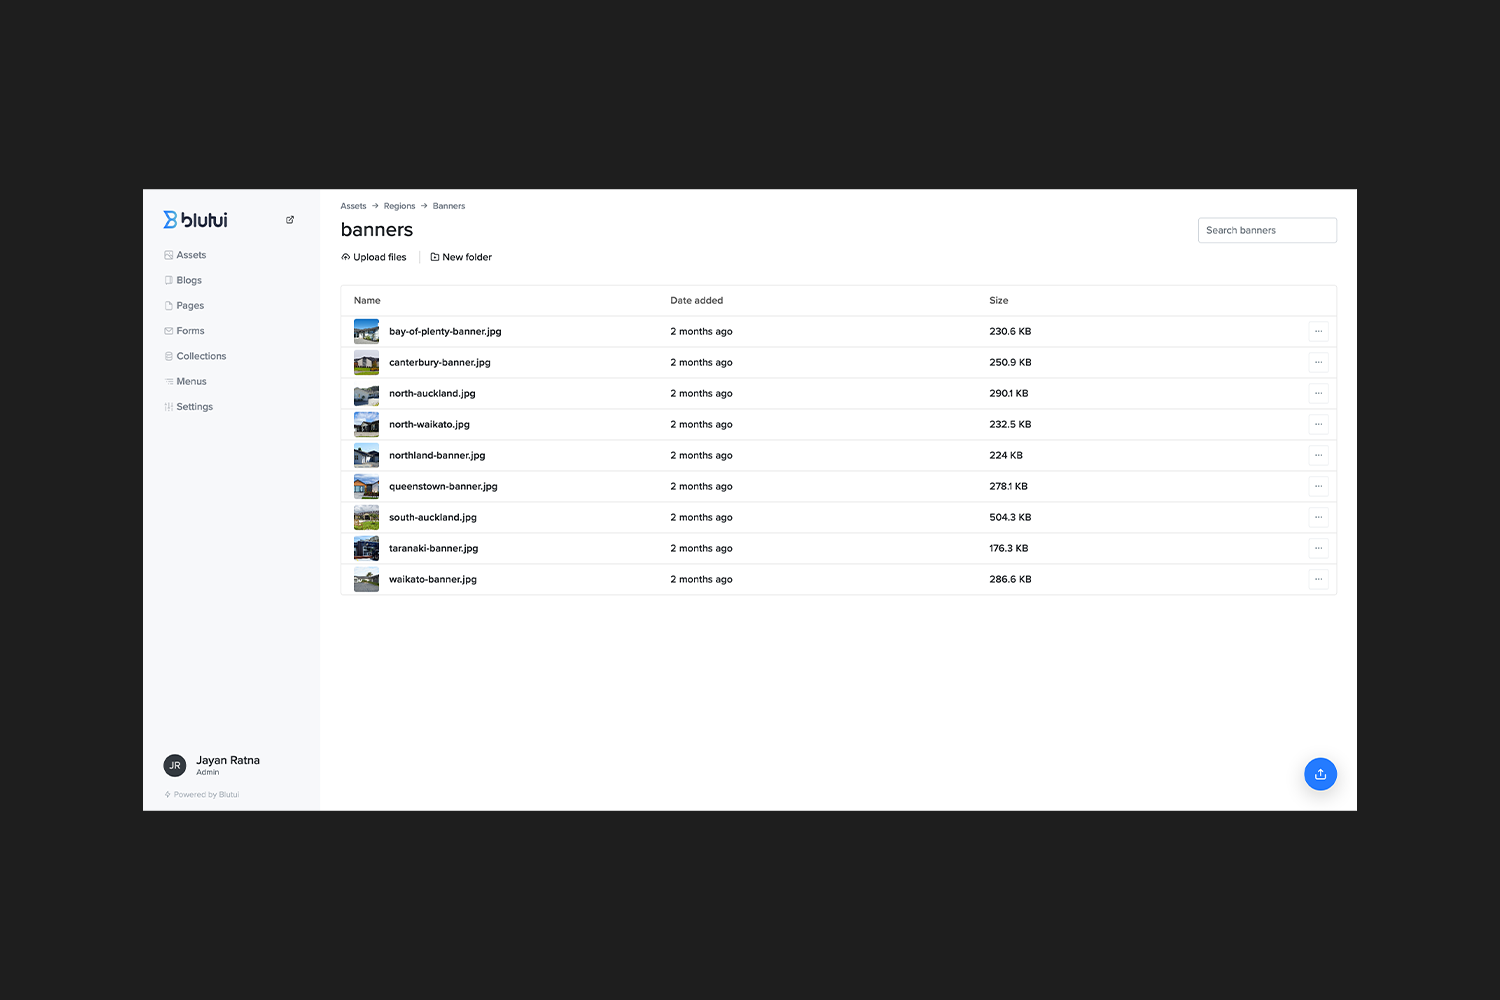Image resolution: width=1500 pixels, height=1000 pixels.
Task: Click the blue floating upload button
Action: [1320, 774]
